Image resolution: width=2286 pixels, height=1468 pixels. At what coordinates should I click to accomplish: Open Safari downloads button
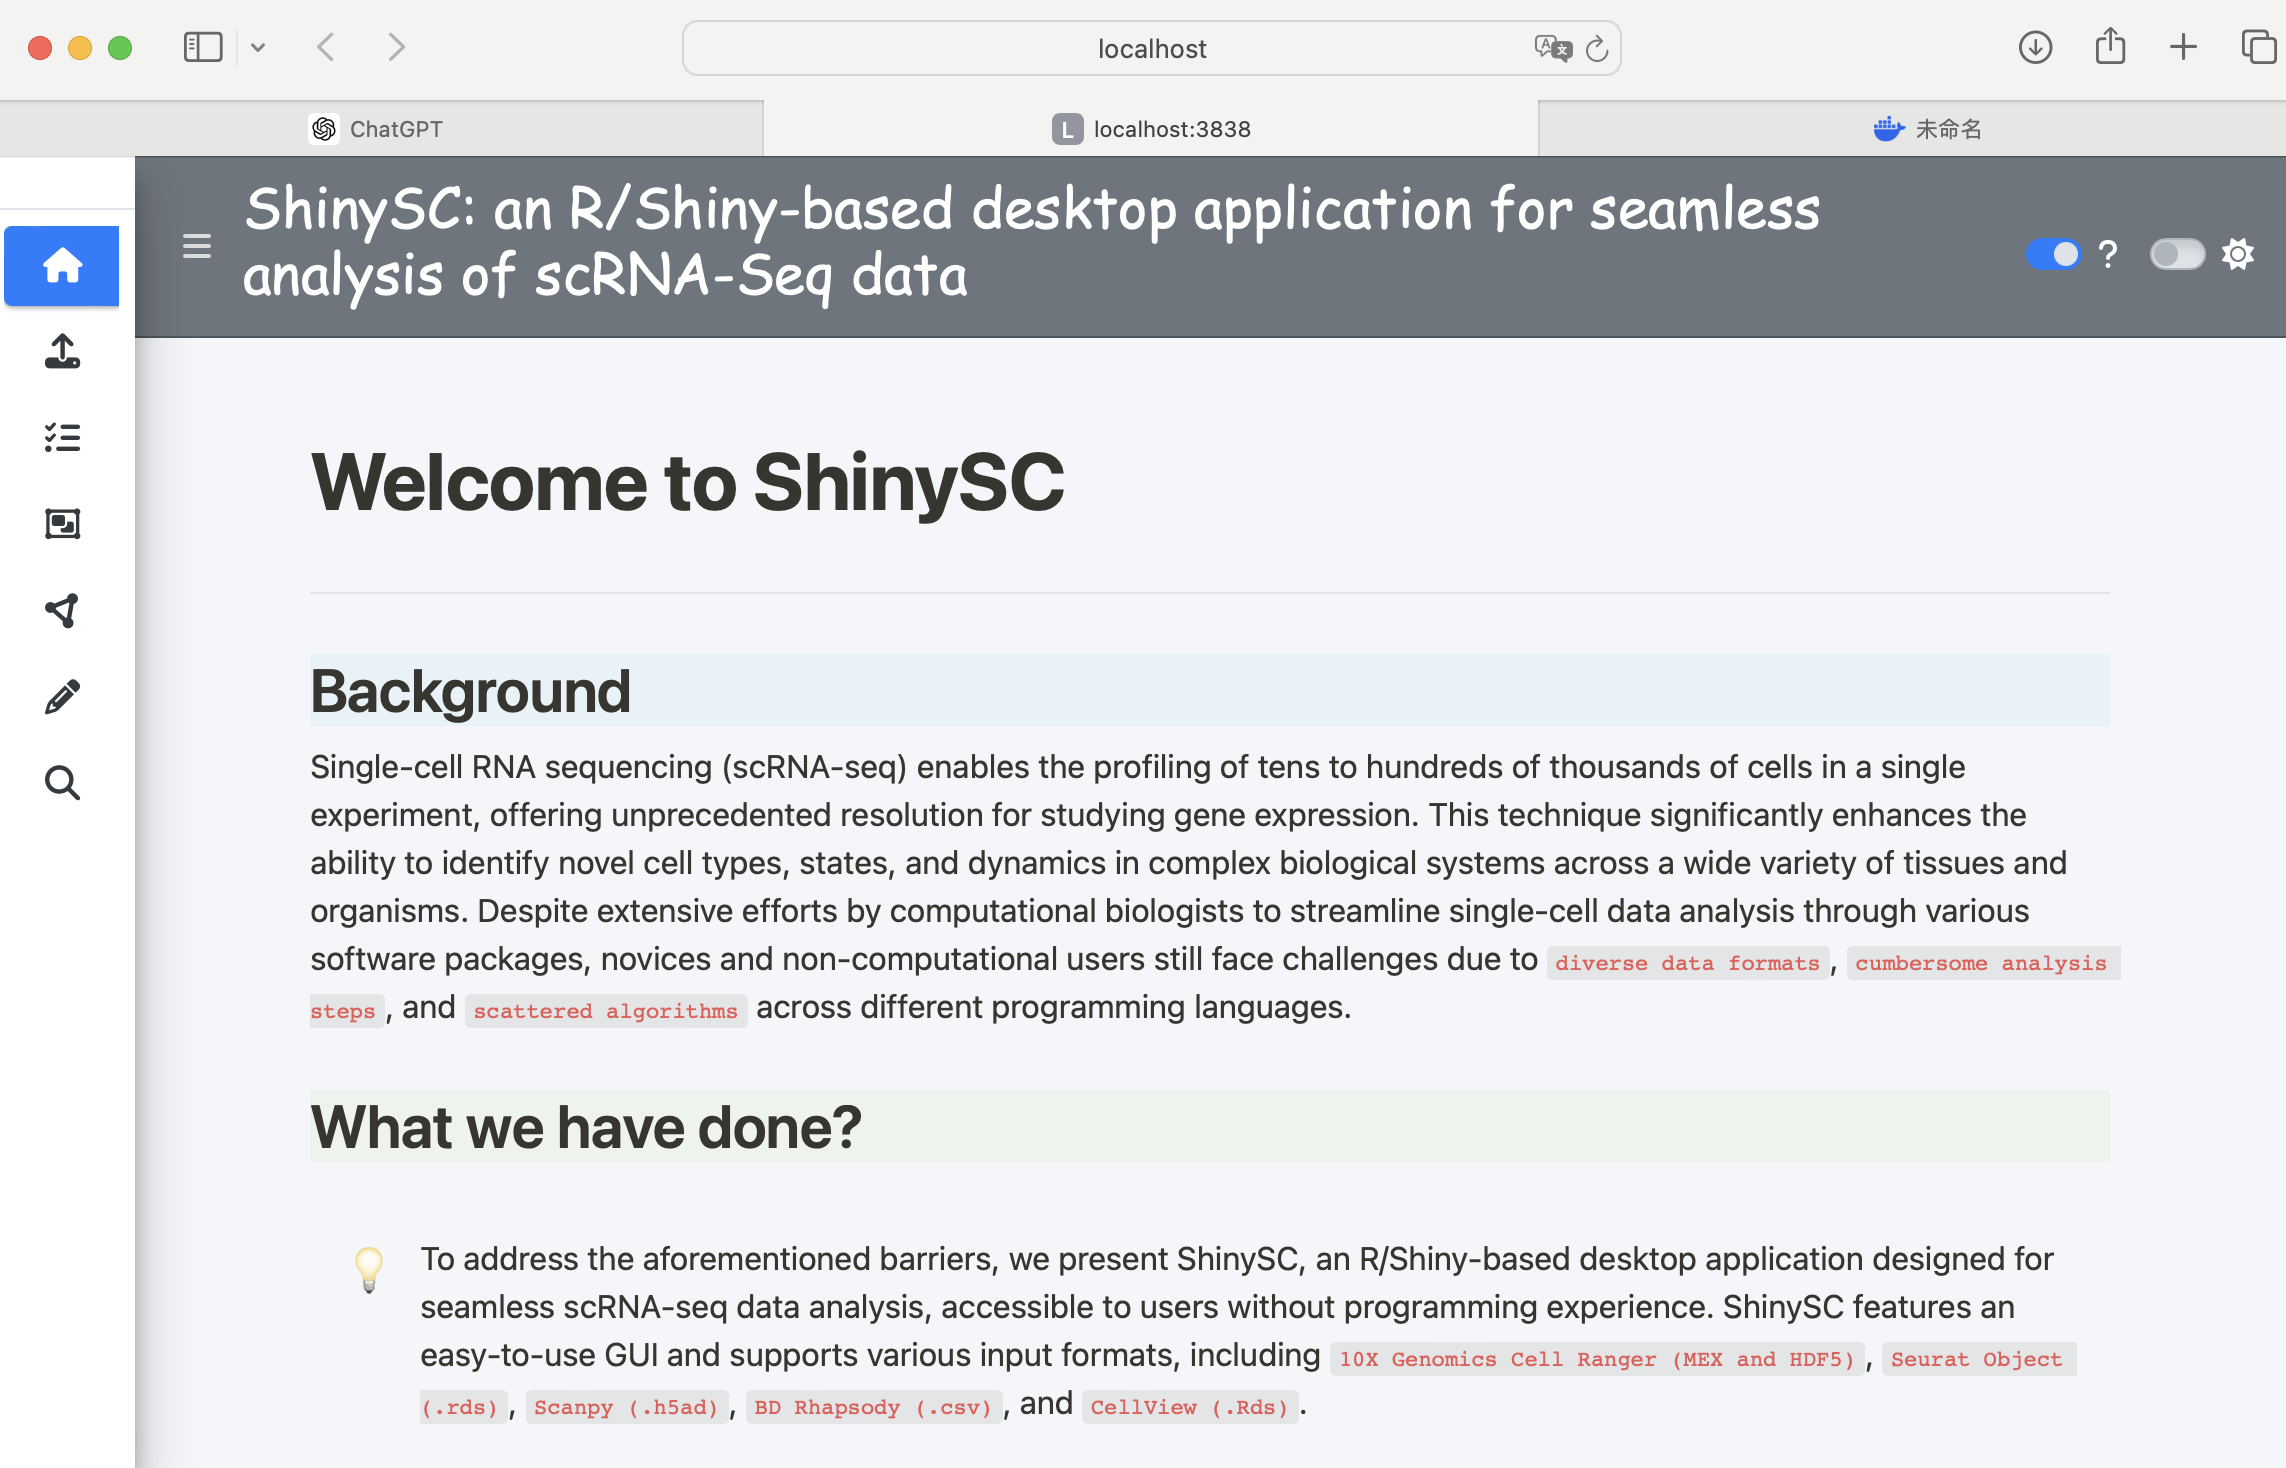point(2035,47)
